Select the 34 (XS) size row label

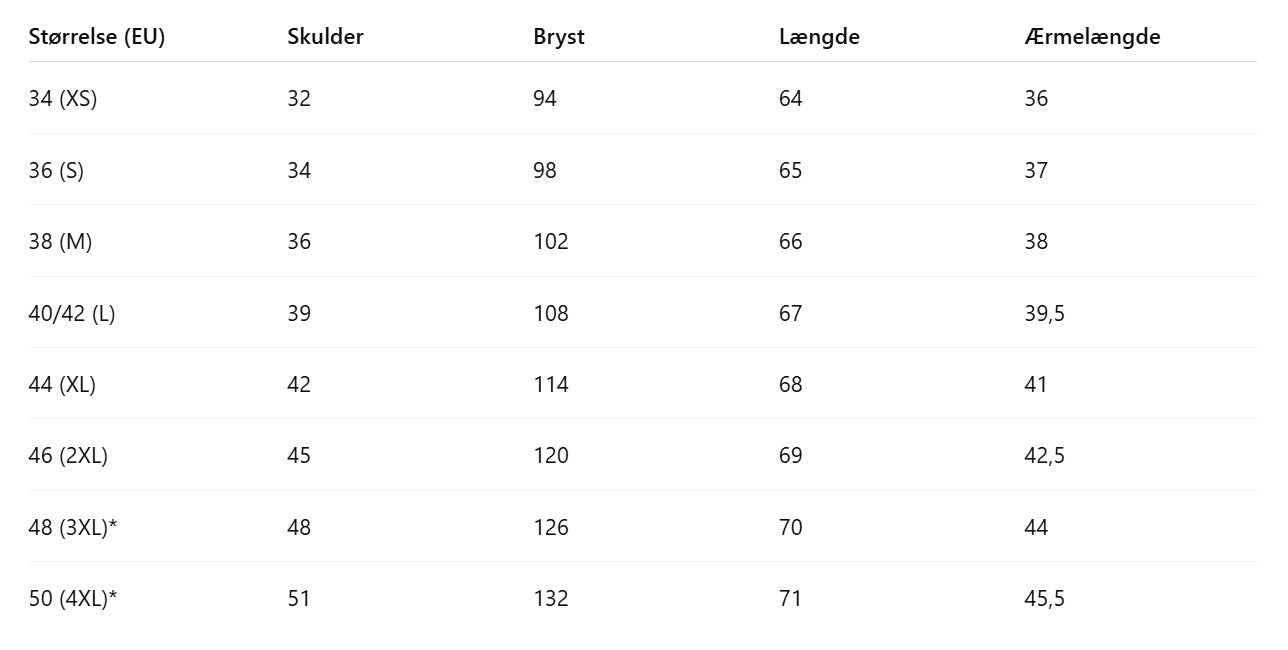63,98
